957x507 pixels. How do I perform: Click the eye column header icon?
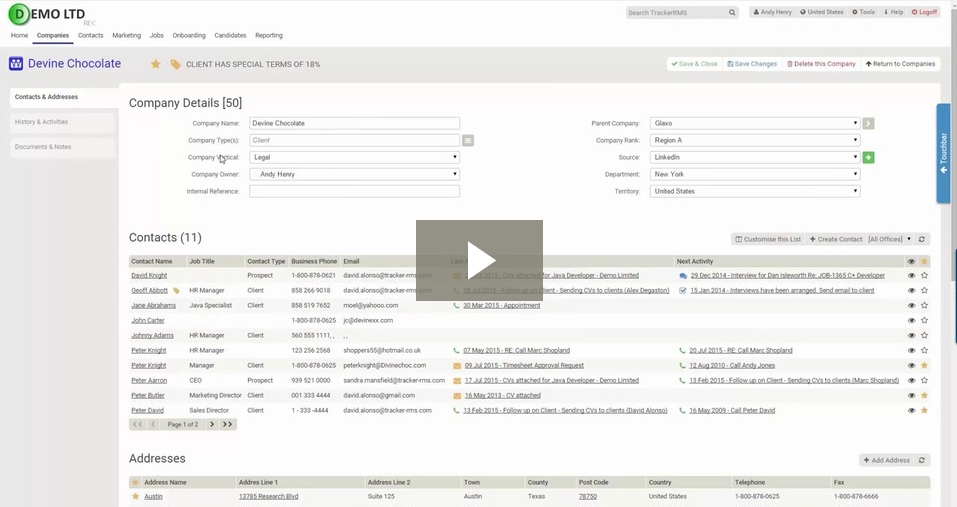(x=911, y=261)
